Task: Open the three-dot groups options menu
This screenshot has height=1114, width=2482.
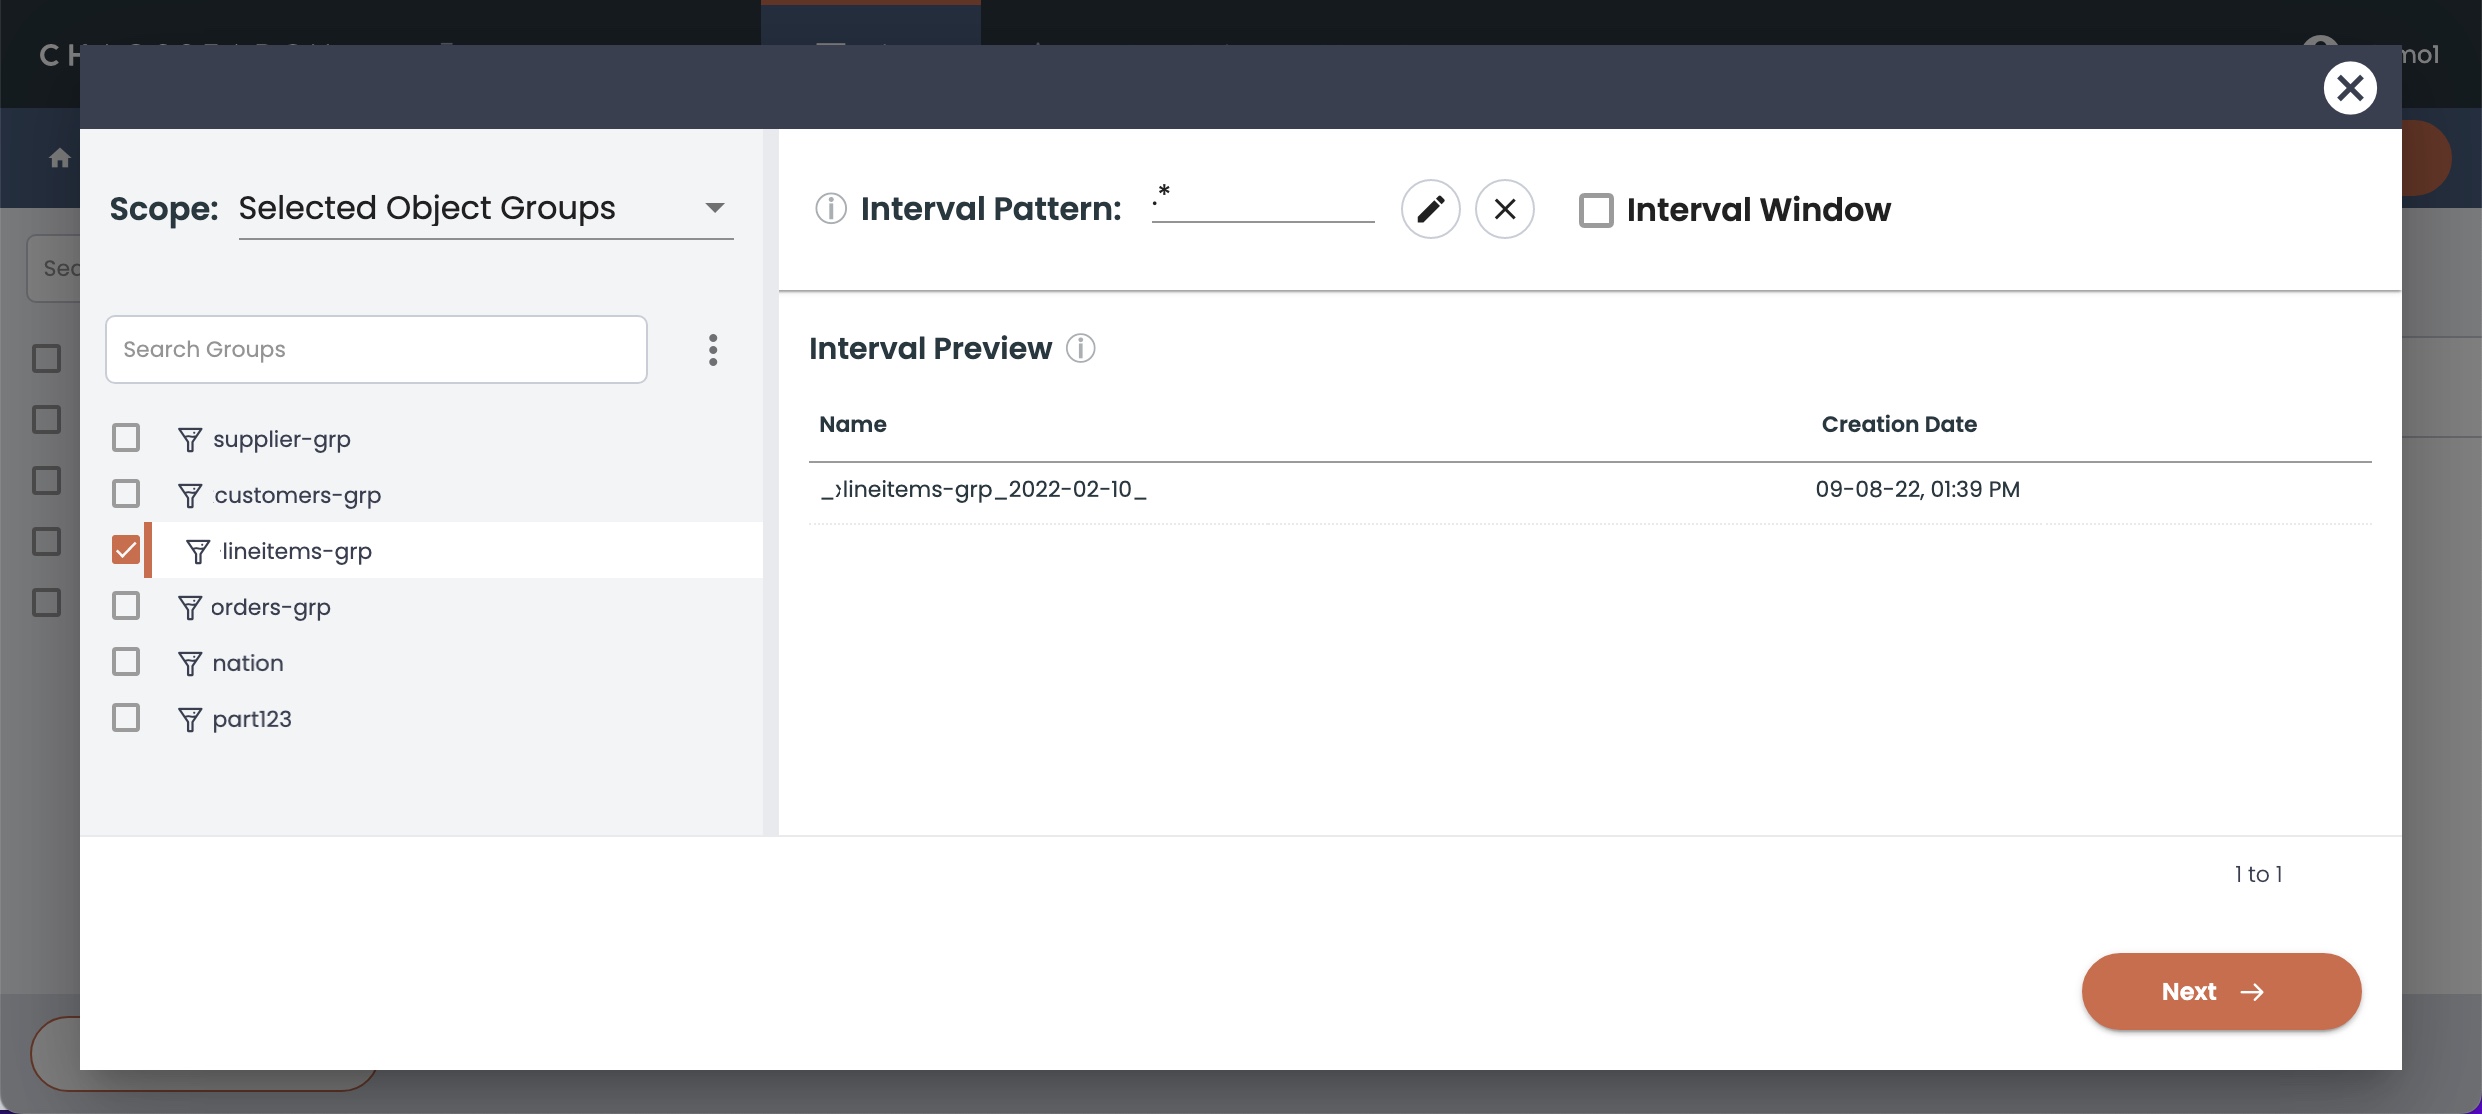Action: (713, 350)
